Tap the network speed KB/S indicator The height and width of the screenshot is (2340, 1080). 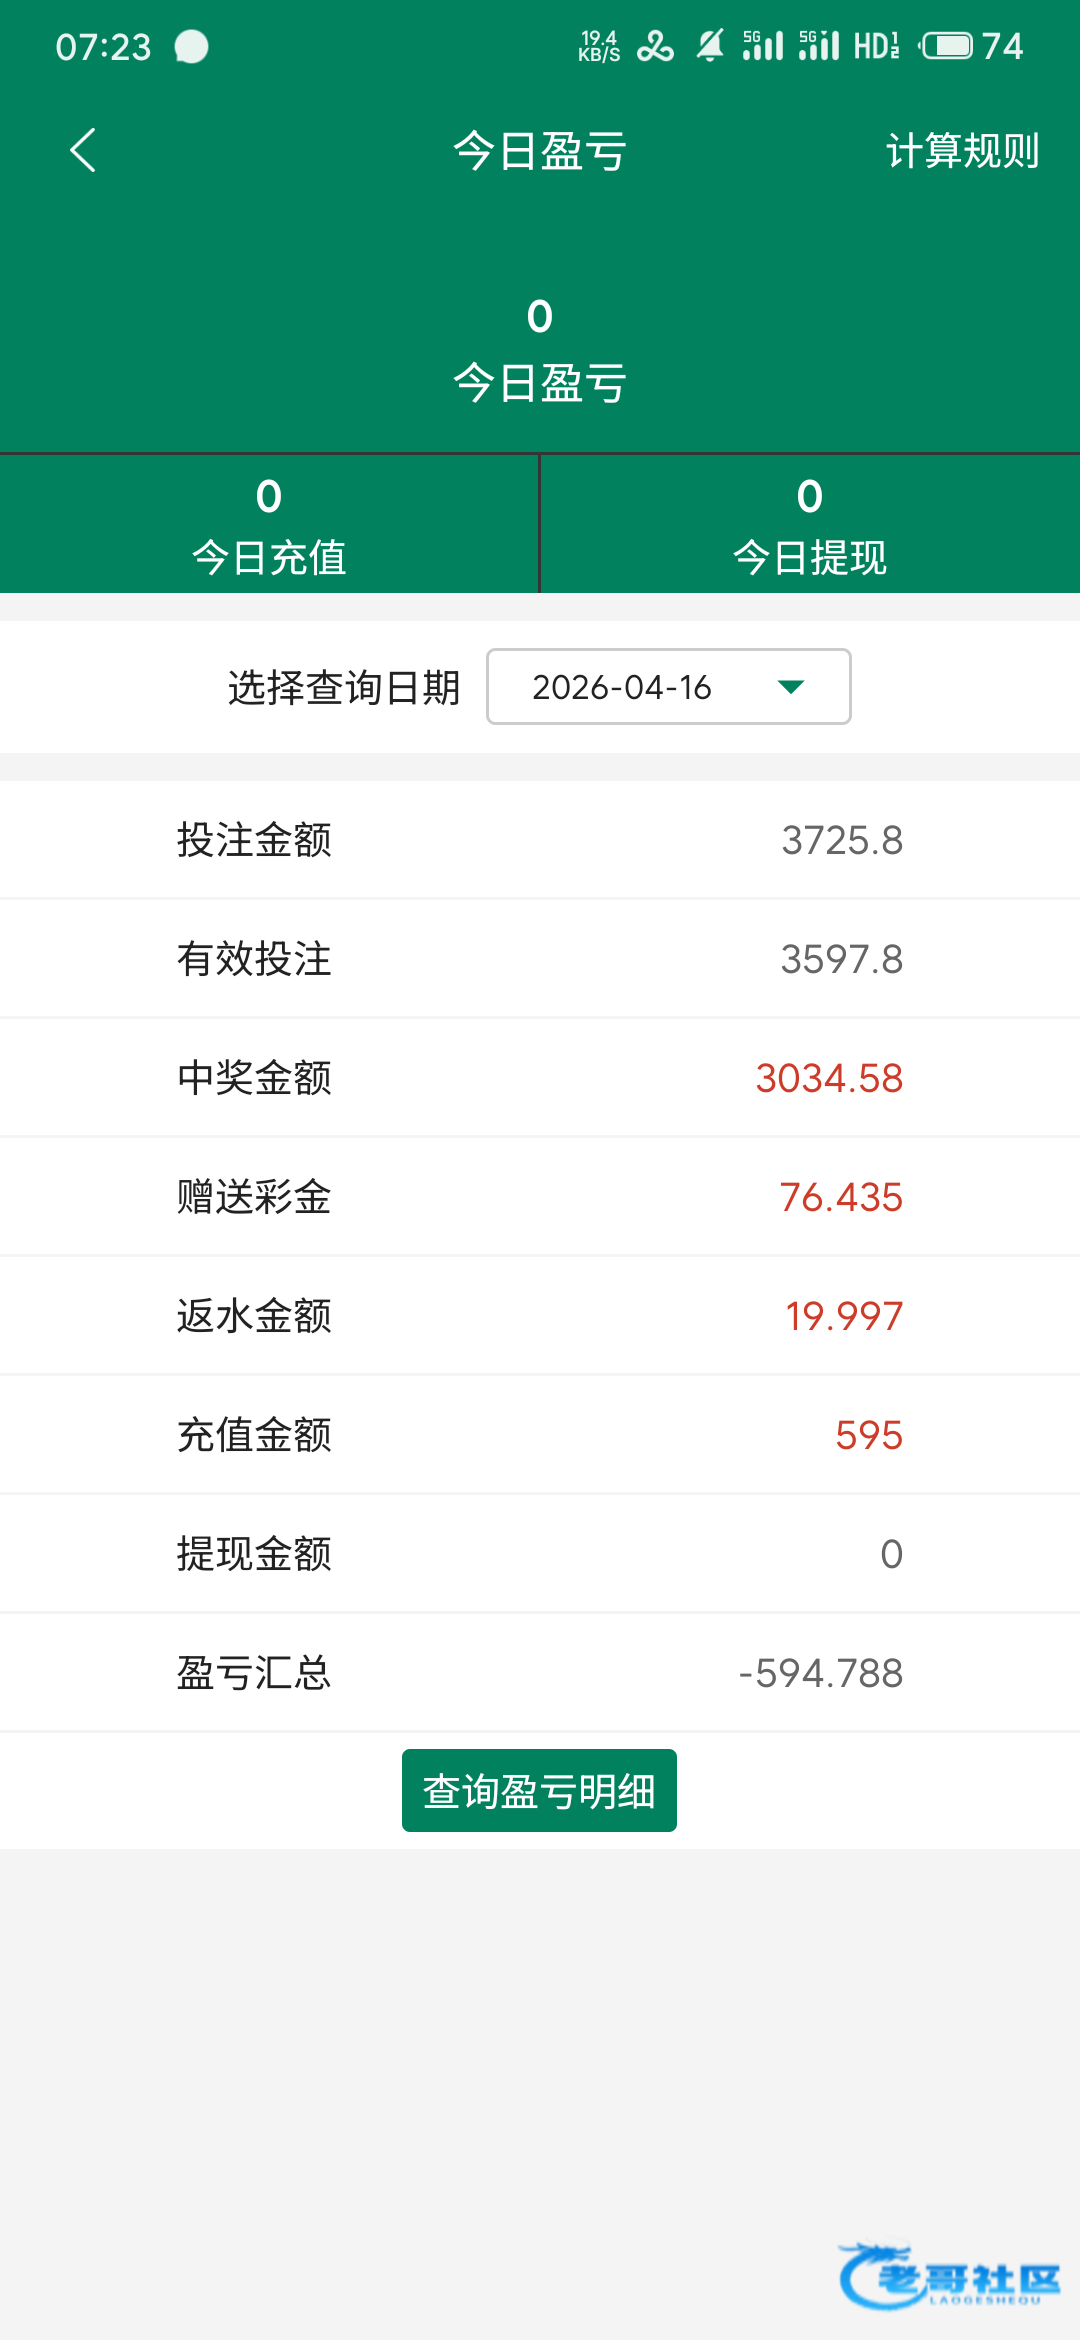tap(598, 46)
